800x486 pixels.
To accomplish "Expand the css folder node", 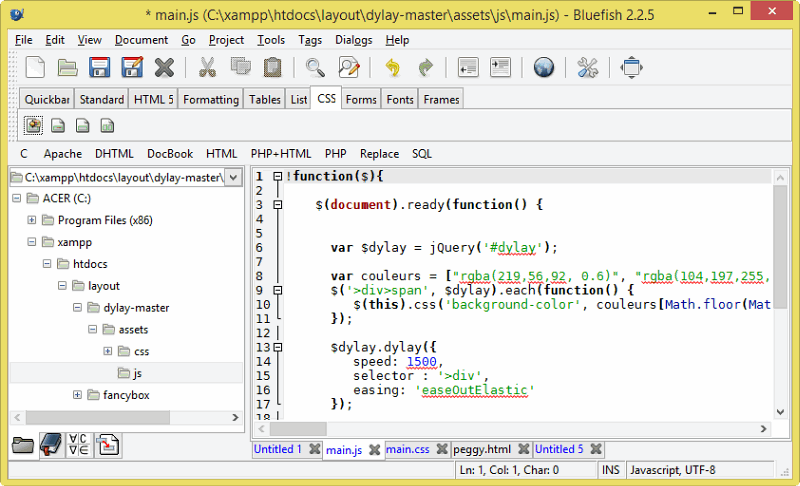I will 108,351.
